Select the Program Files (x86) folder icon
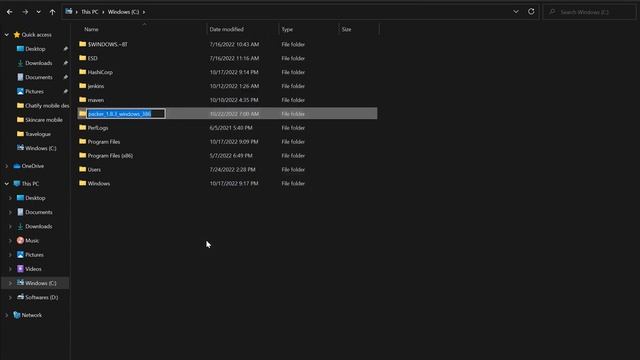The width and height of the screenshot is (640, 360). click(x=82, y=156)
